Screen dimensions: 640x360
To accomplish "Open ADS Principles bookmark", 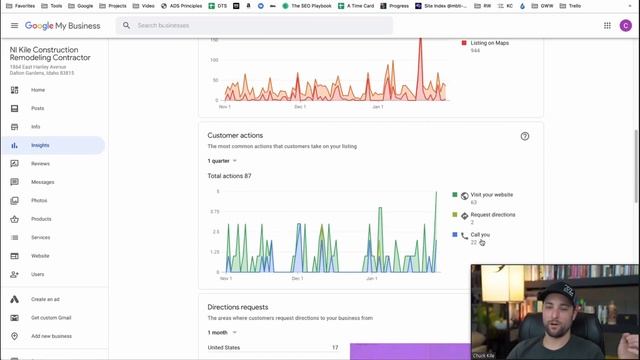I will coord(182,6).
